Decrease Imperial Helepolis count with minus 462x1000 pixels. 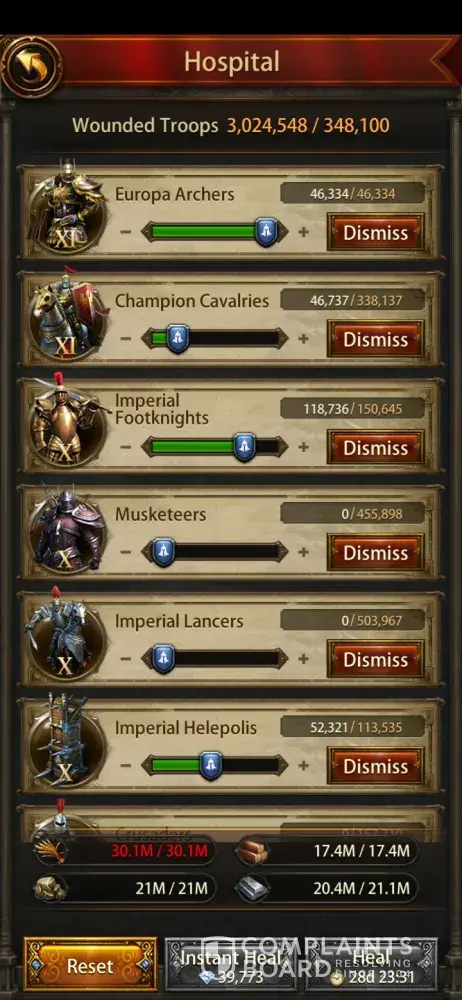pyautogui.click(x=126, y=765)
